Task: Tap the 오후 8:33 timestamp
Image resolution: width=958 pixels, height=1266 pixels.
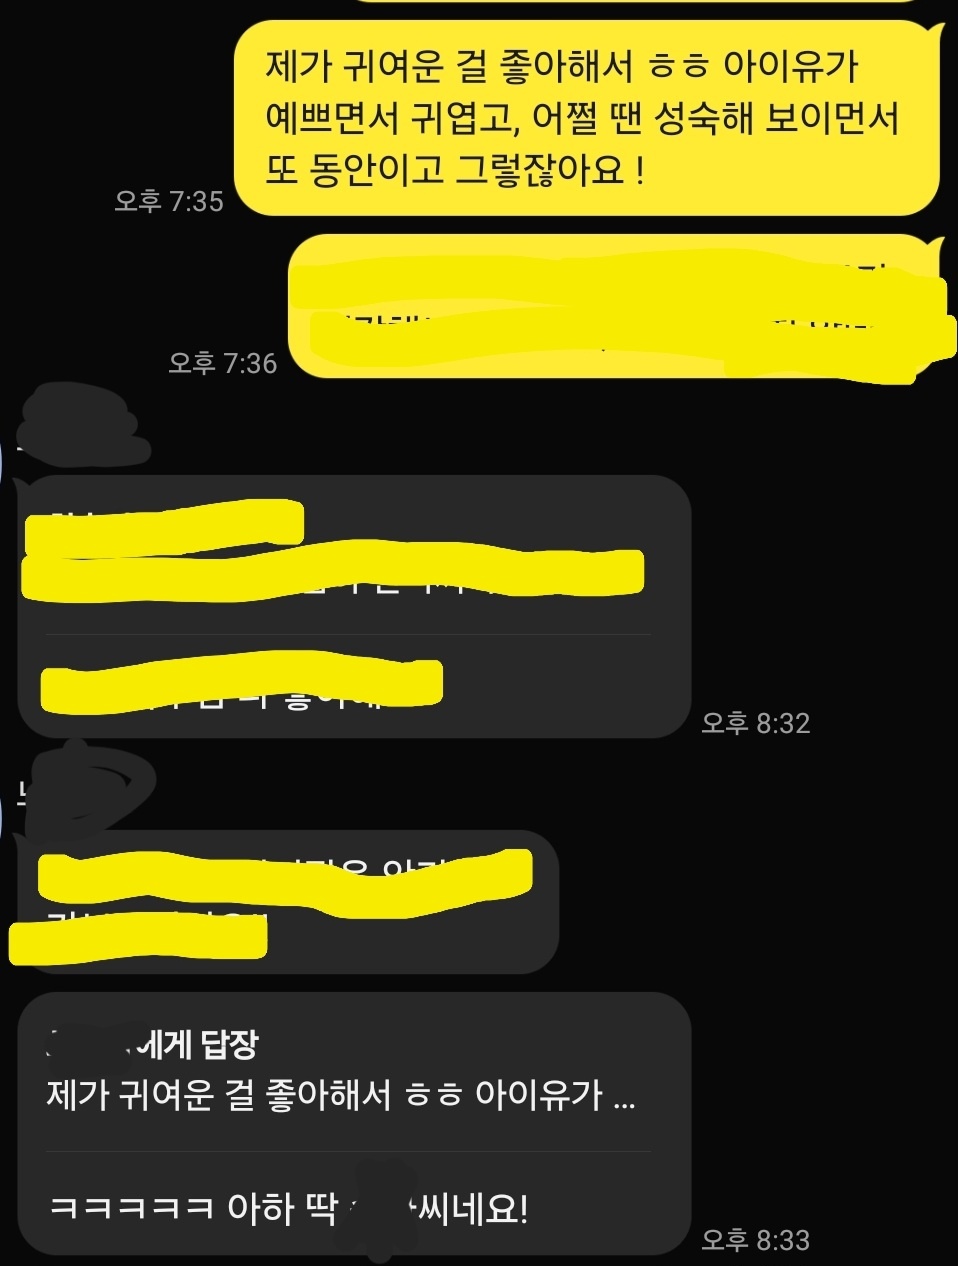Action: pos(755,1240)
